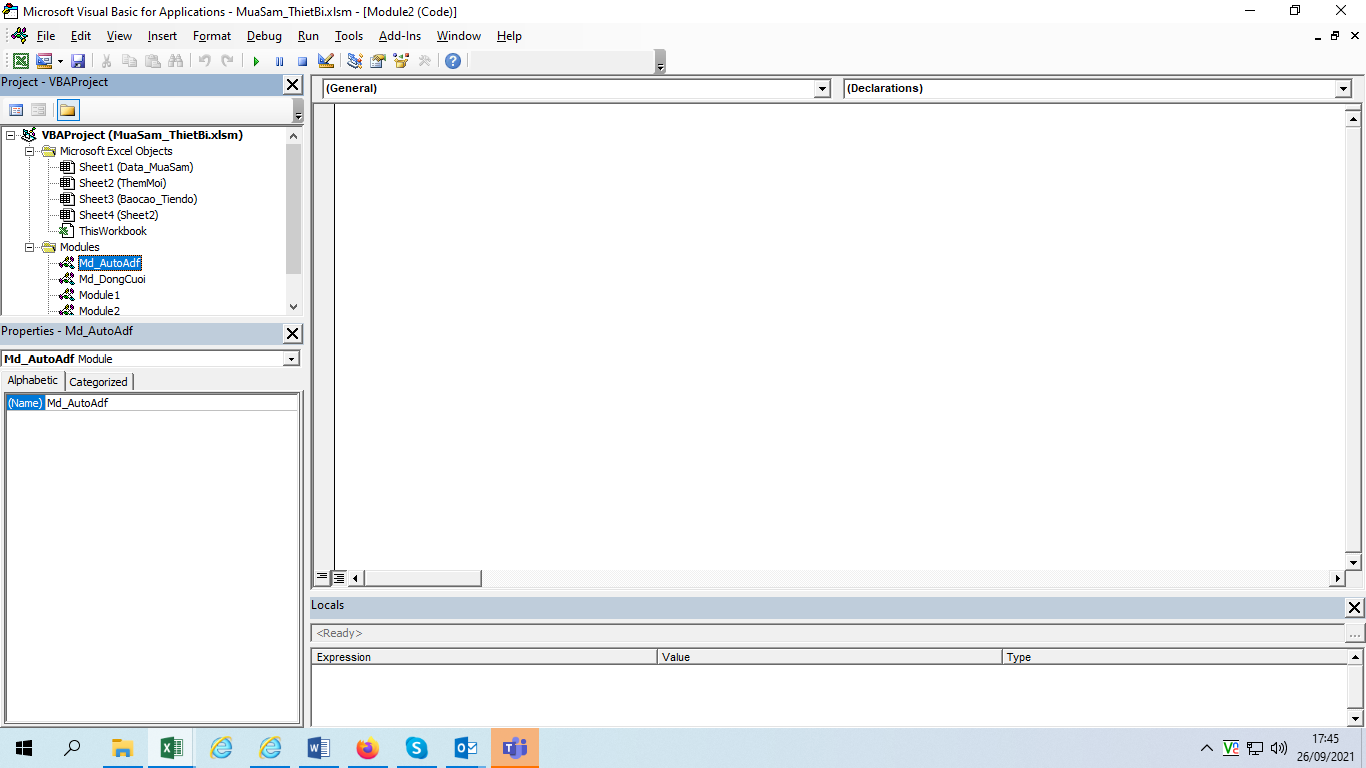Click the Type column header in Locals
This screenshot has width=1366, height=768.
pyautogui.click(x=1174, y=657)
